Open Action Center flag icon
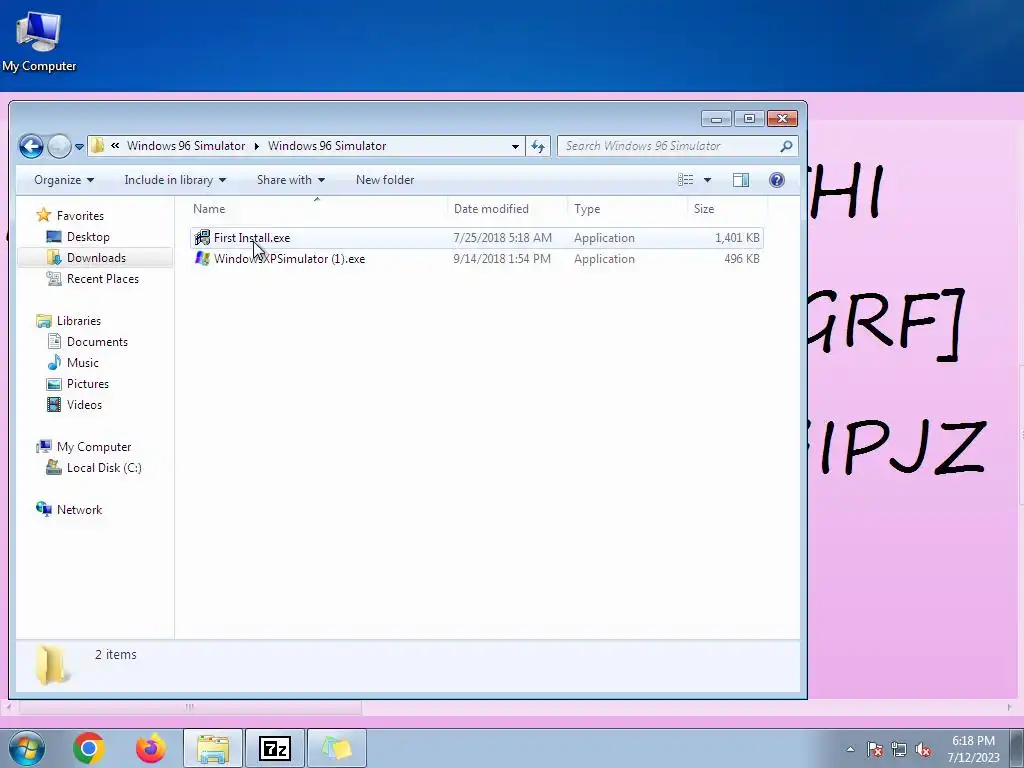The height and width of the screenshot is (768, 1024). (875, 749)
